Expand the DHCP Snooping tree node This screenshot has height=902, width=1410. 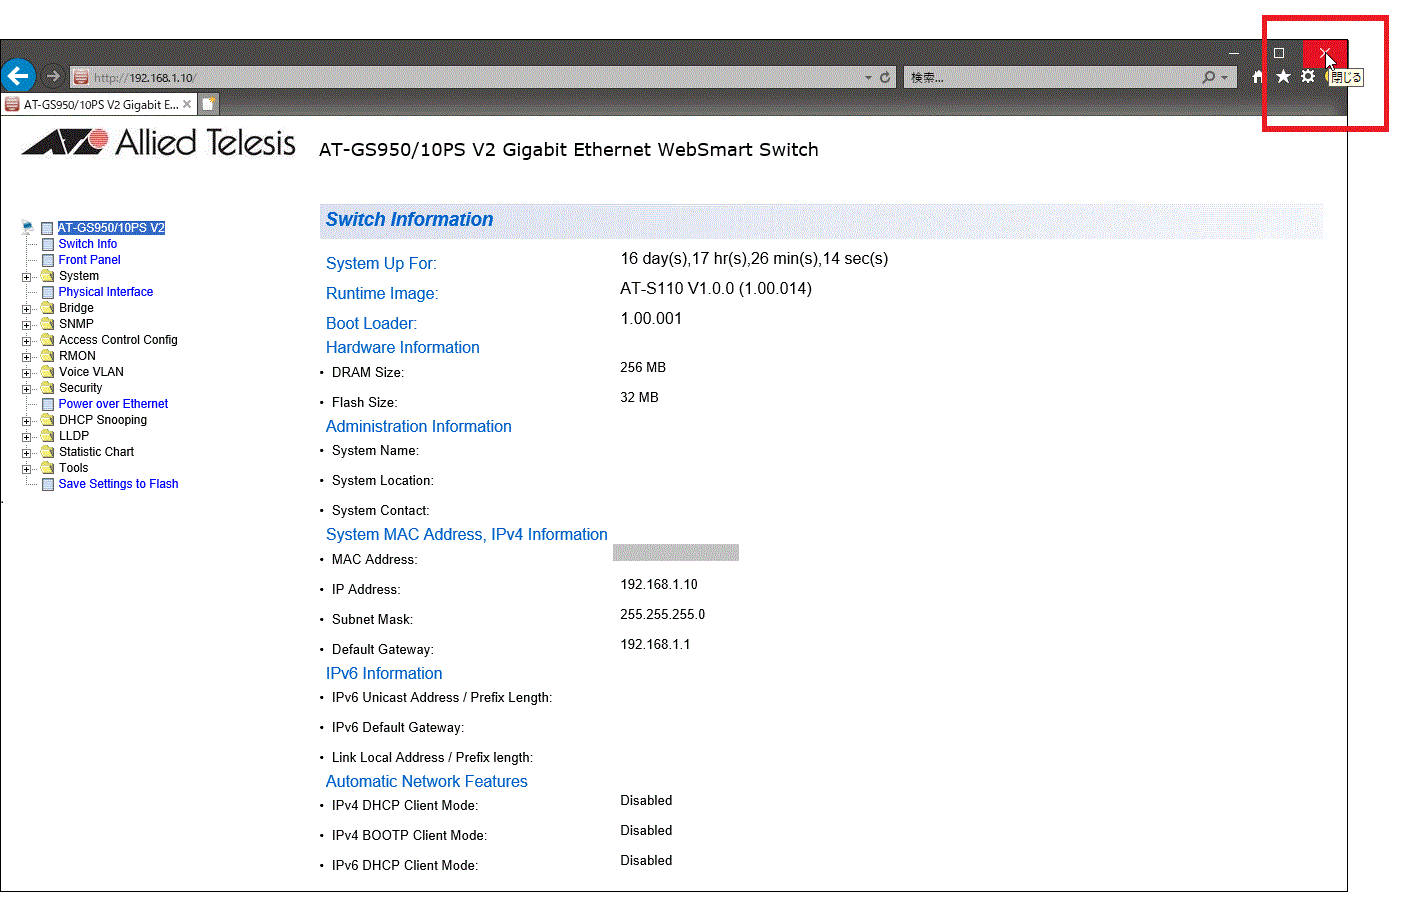[x=27, y=421]
